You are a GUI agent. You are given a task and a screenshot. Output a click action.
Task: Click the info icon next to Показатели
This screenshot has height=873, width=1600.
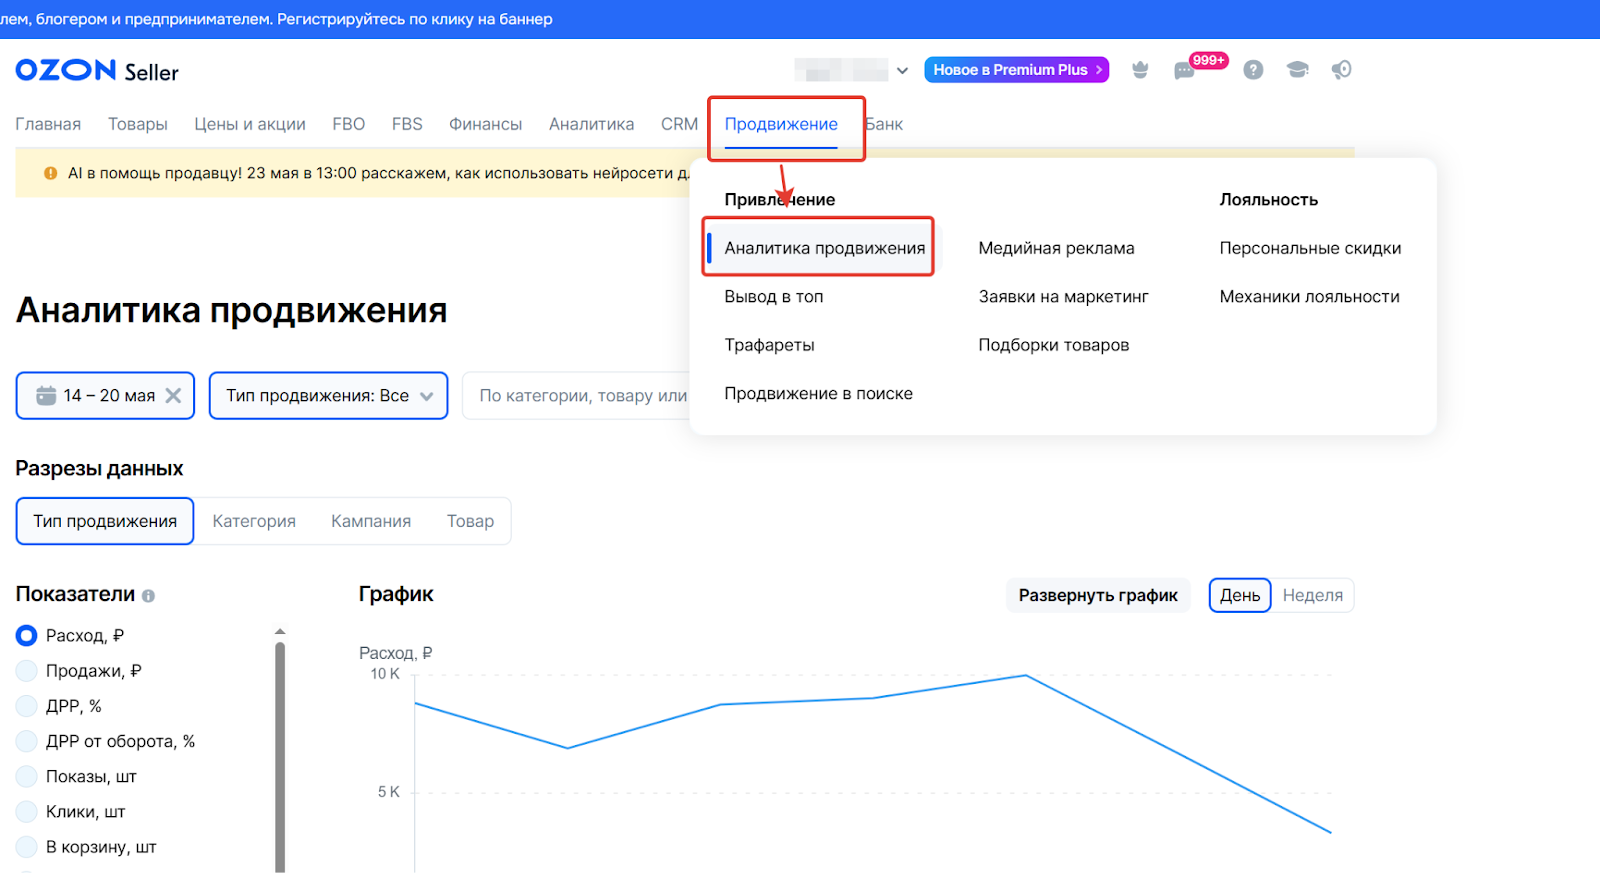point(148,596)
